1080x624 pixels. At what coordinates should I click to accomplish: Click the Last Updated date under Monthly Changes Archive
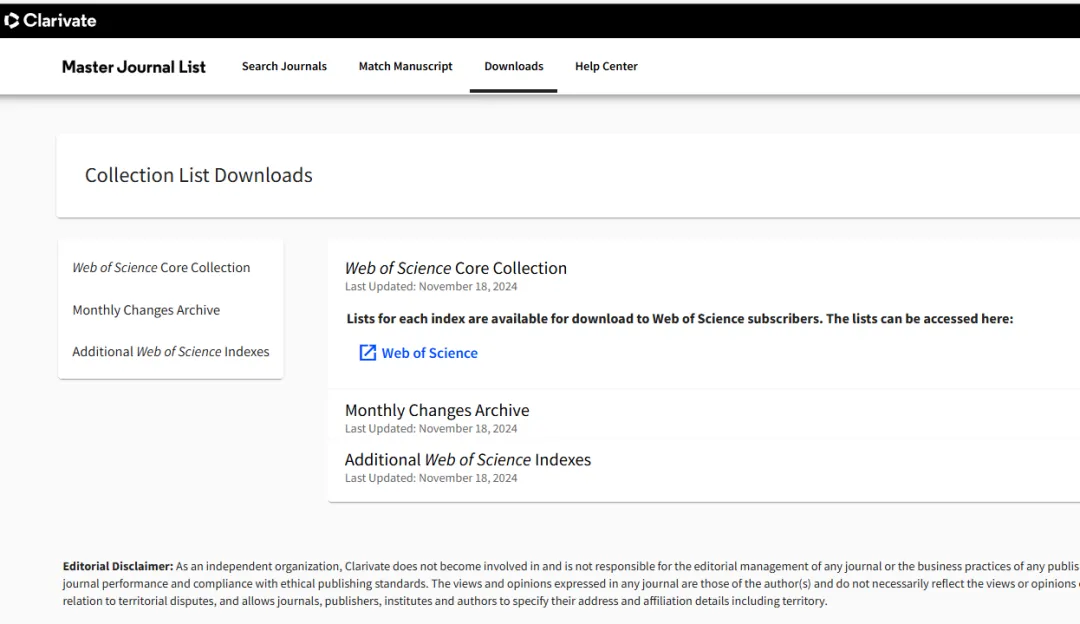coord(430,428)
